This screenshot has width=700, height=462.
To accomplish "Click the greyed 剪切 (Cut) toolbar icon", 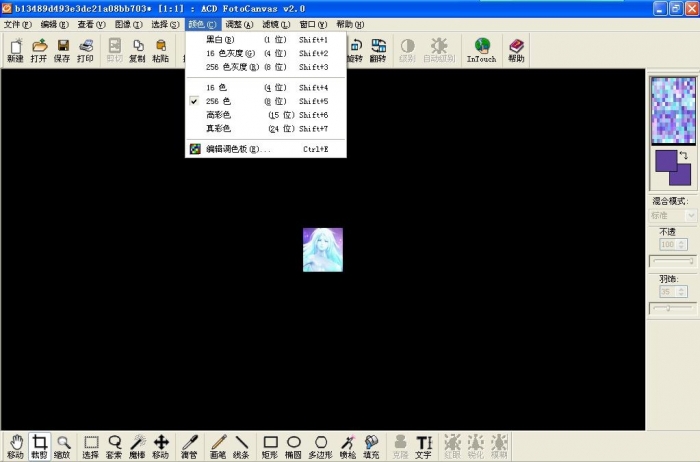I will click(115, 50).
